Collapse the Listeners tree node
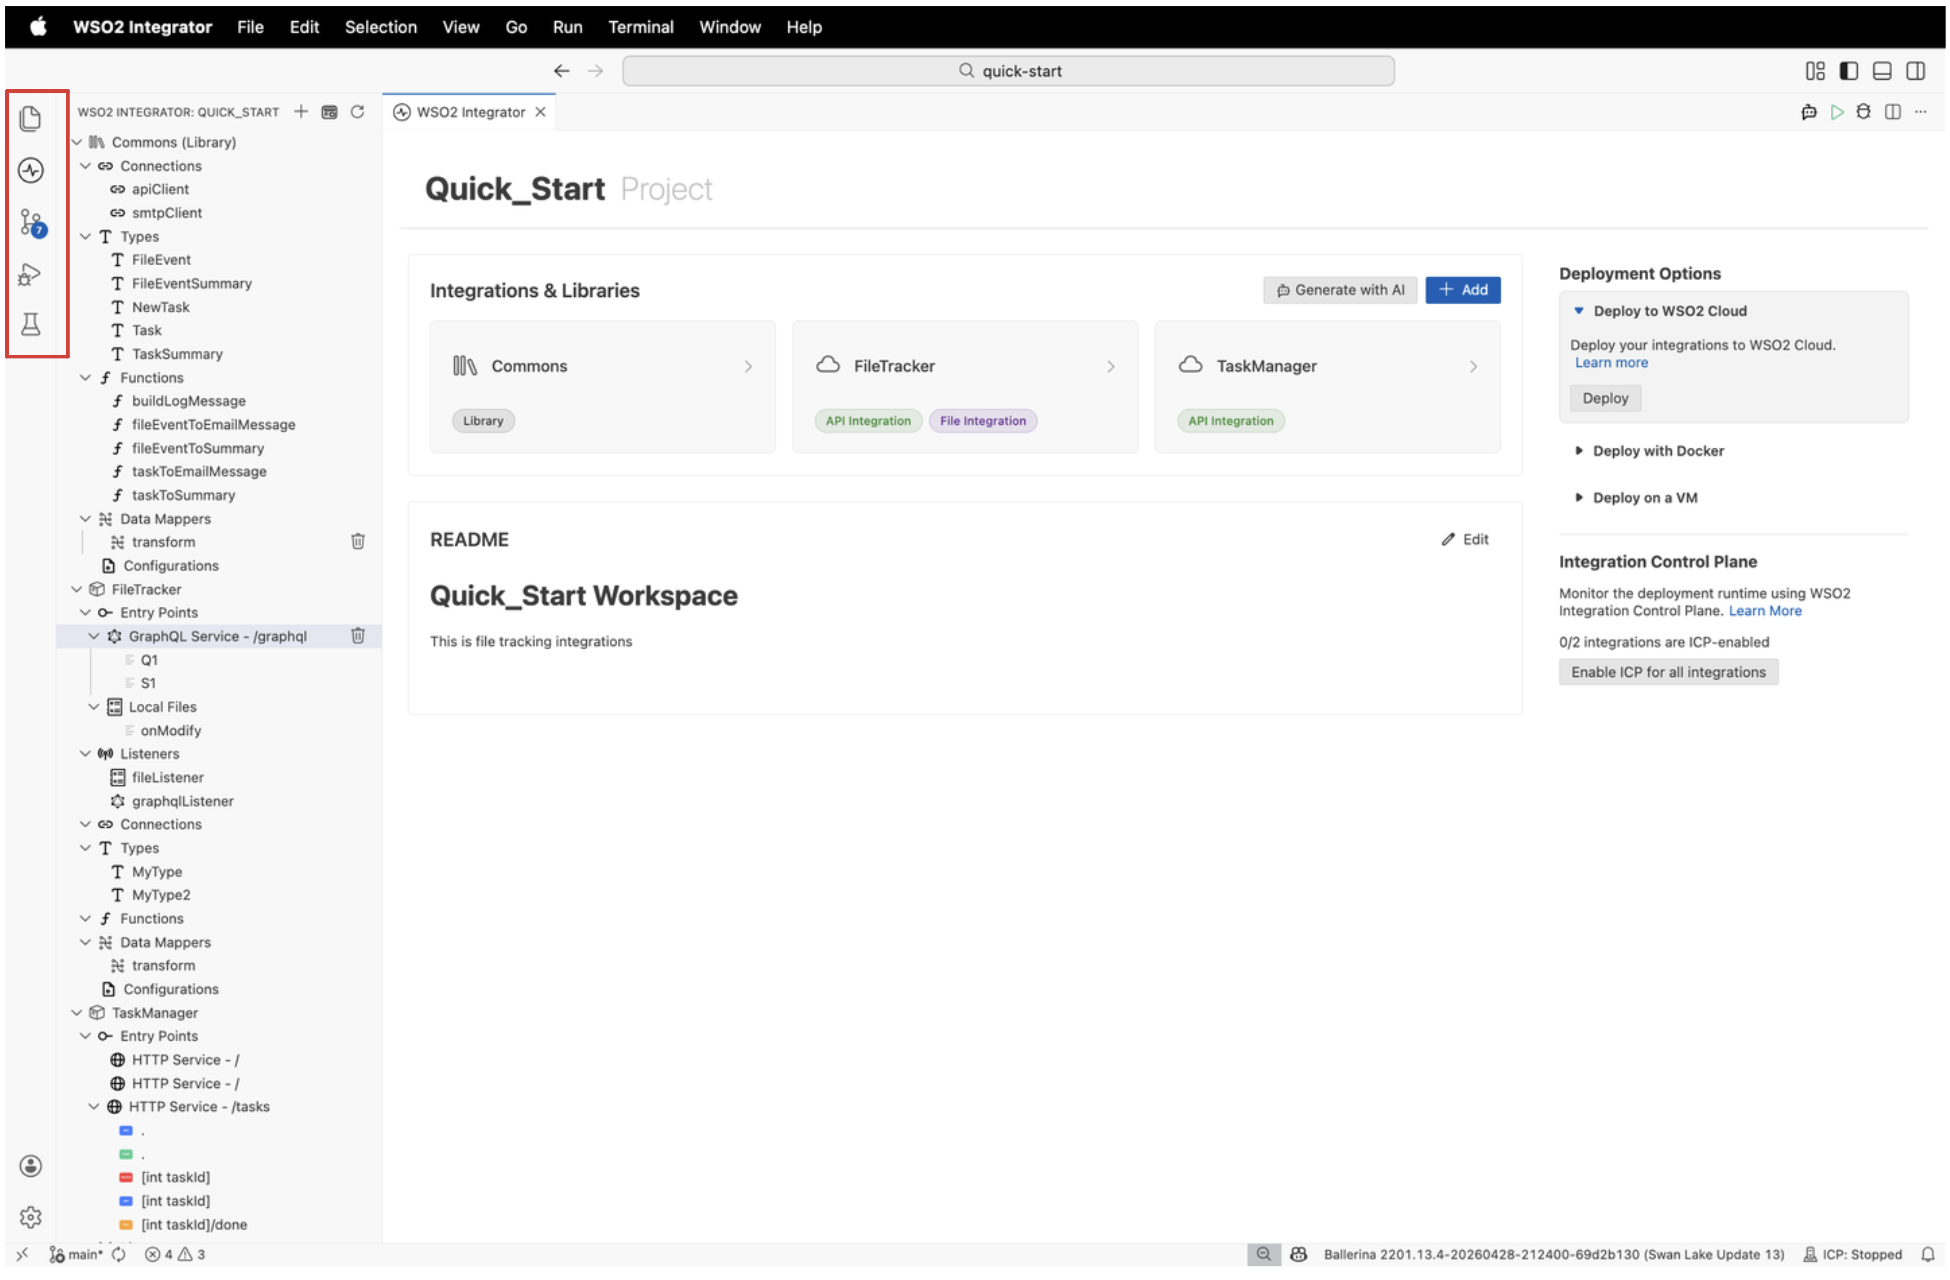Image resolution: width=1950 pixels, height=1280 pixels. (x=86, y=754)
